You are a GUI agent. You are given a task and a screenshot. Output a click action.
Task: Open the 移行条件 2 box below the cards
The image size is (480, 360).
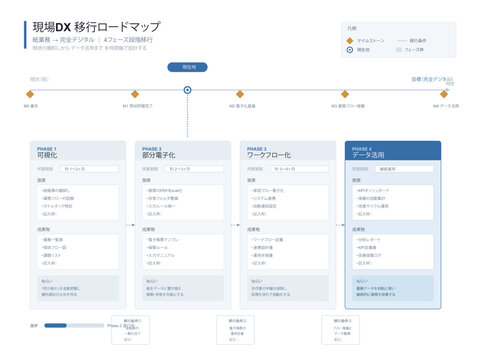click(x=235, y=330)
